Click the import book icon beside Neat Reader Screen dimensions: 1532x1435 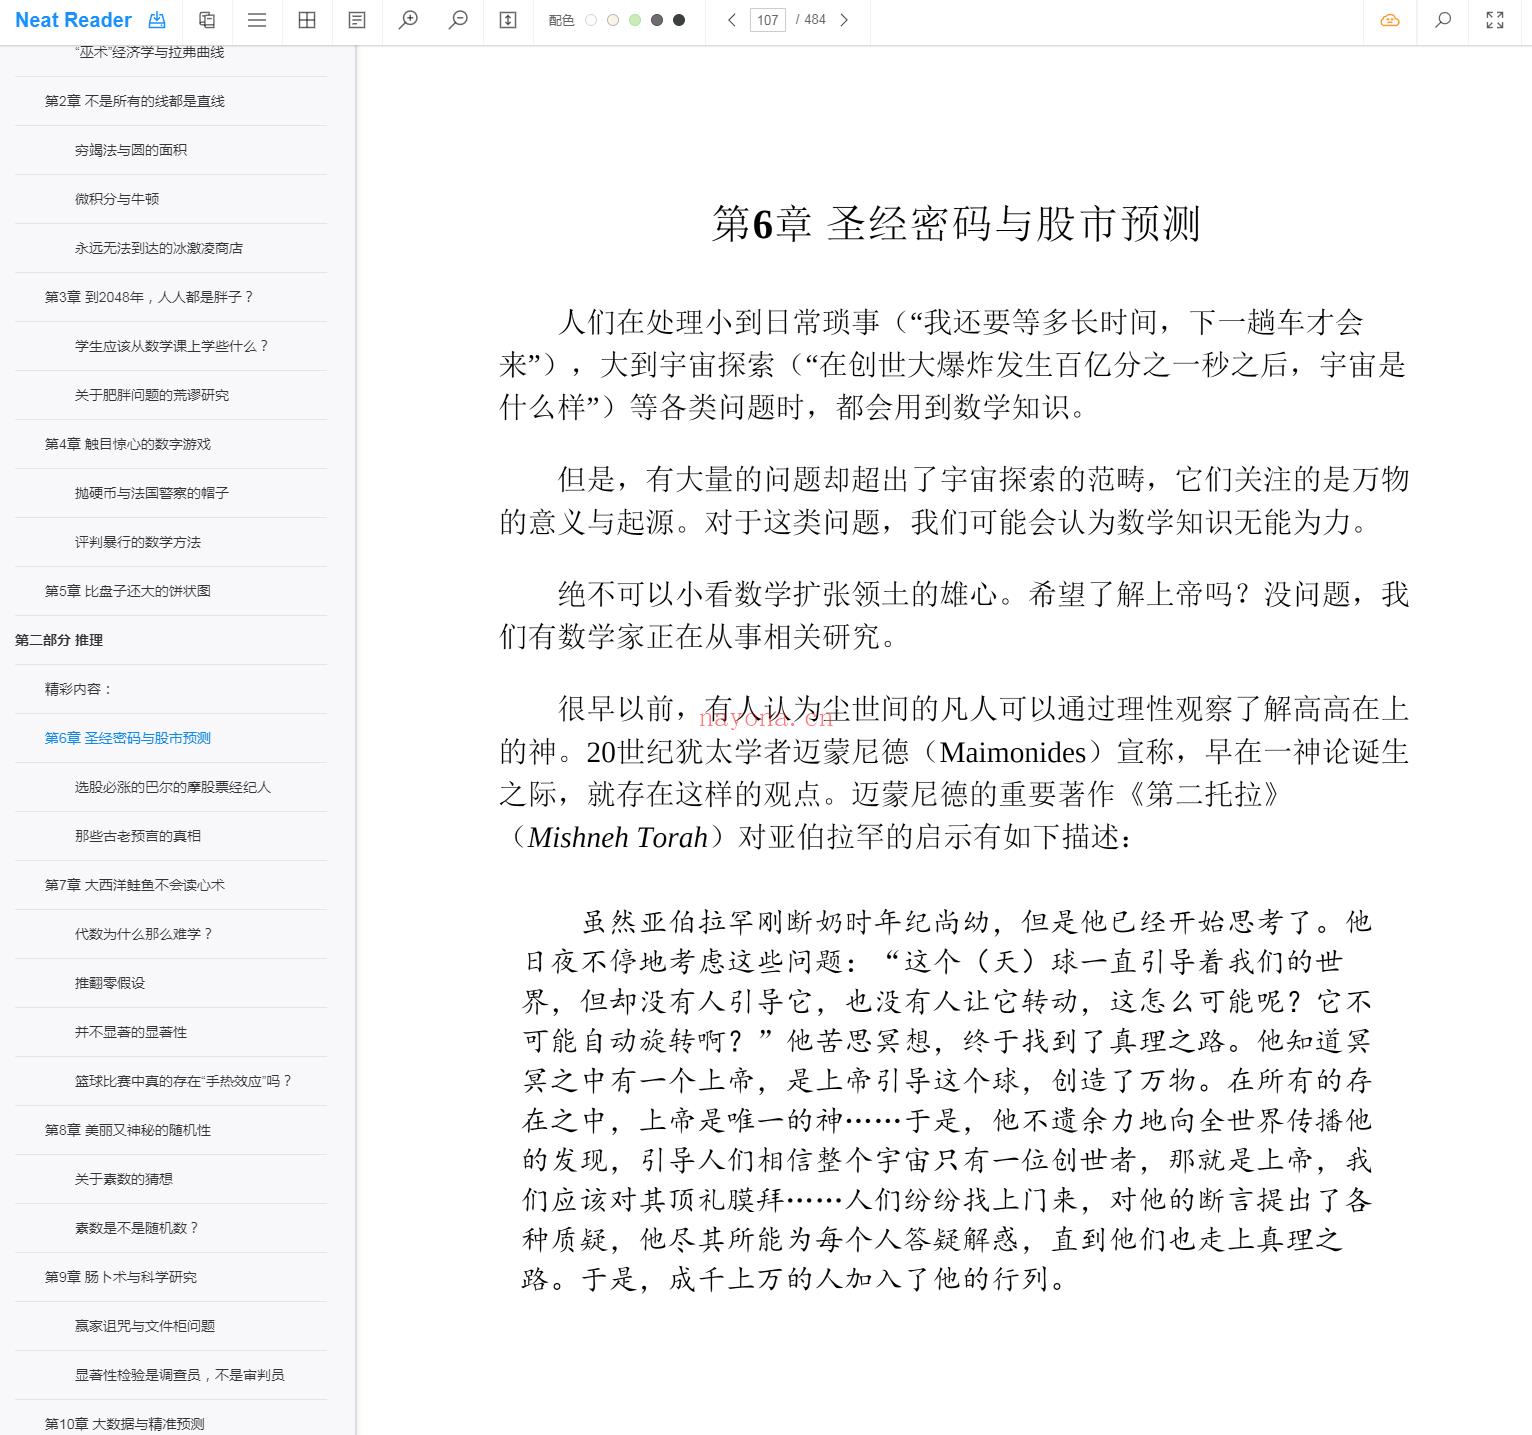[157, 20]
